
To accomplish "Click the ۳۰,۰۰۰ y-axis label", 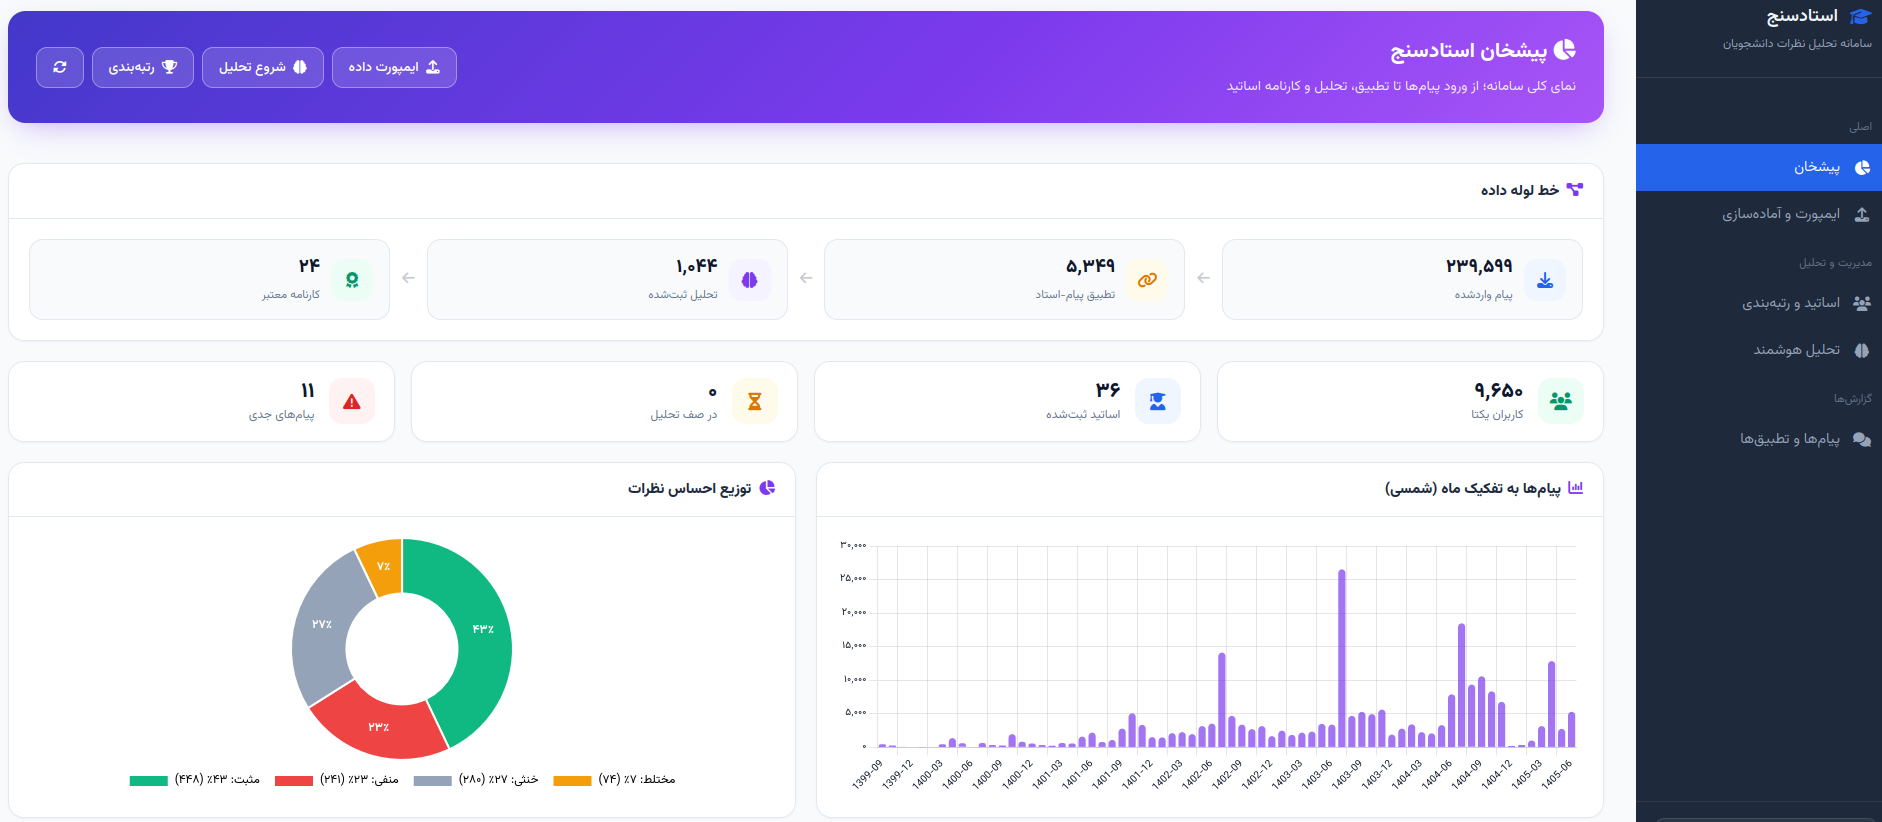I will (853, 545).
